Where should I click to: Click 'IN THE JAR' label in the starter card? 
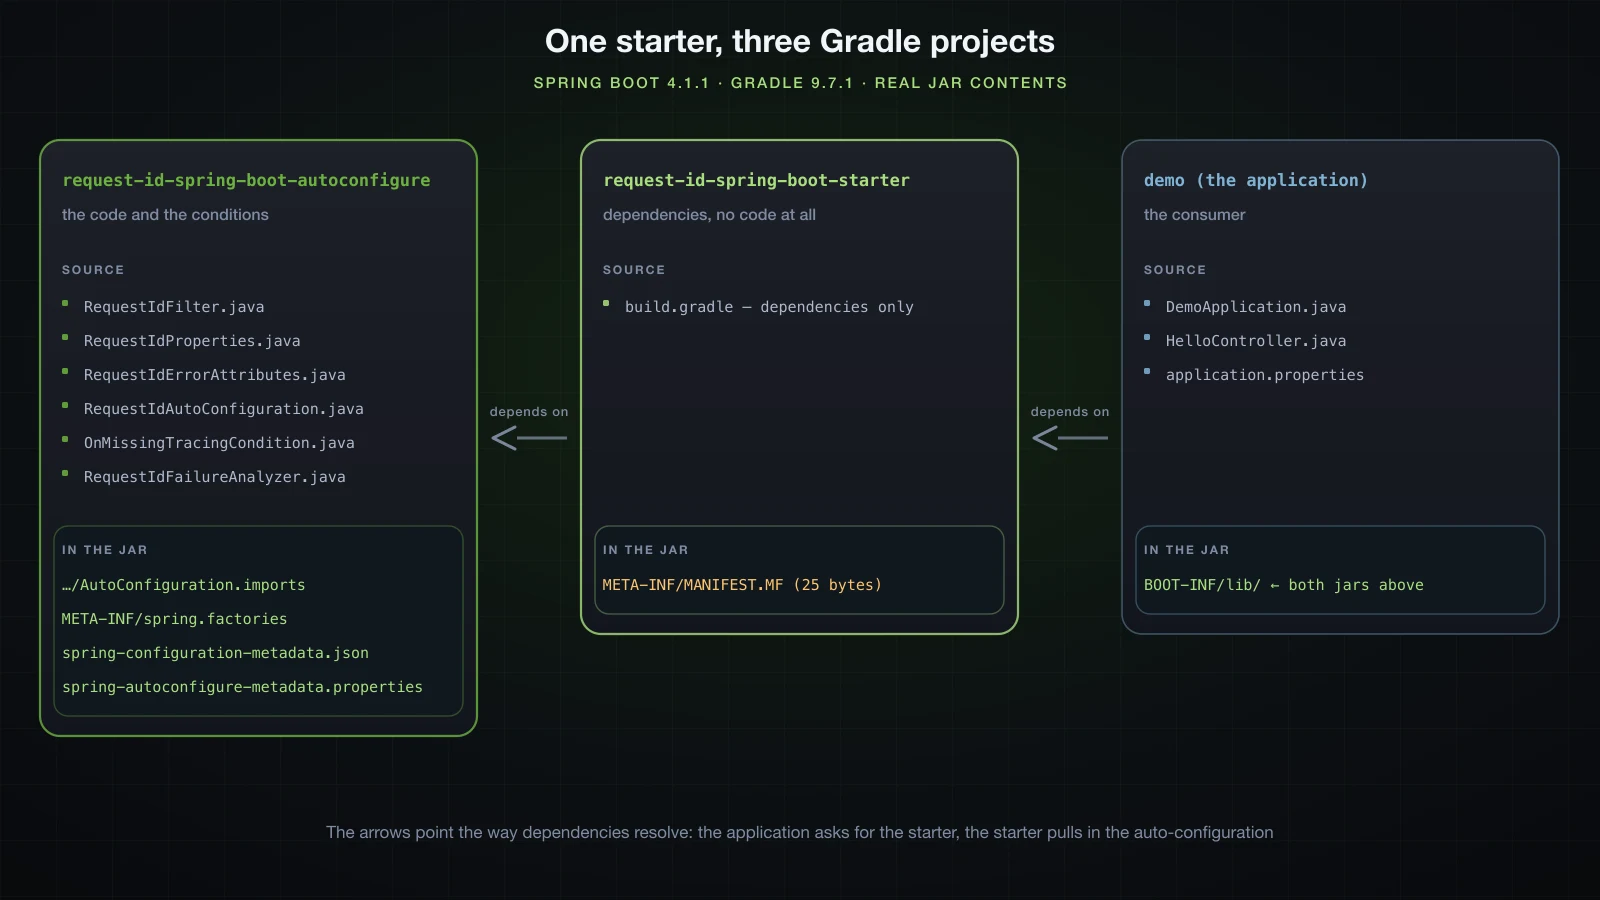pos(646,550)
